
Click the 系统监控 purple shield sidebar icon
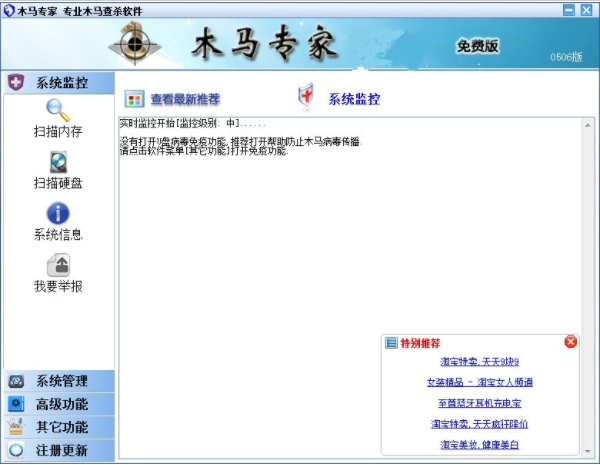(x=16, y=82)
